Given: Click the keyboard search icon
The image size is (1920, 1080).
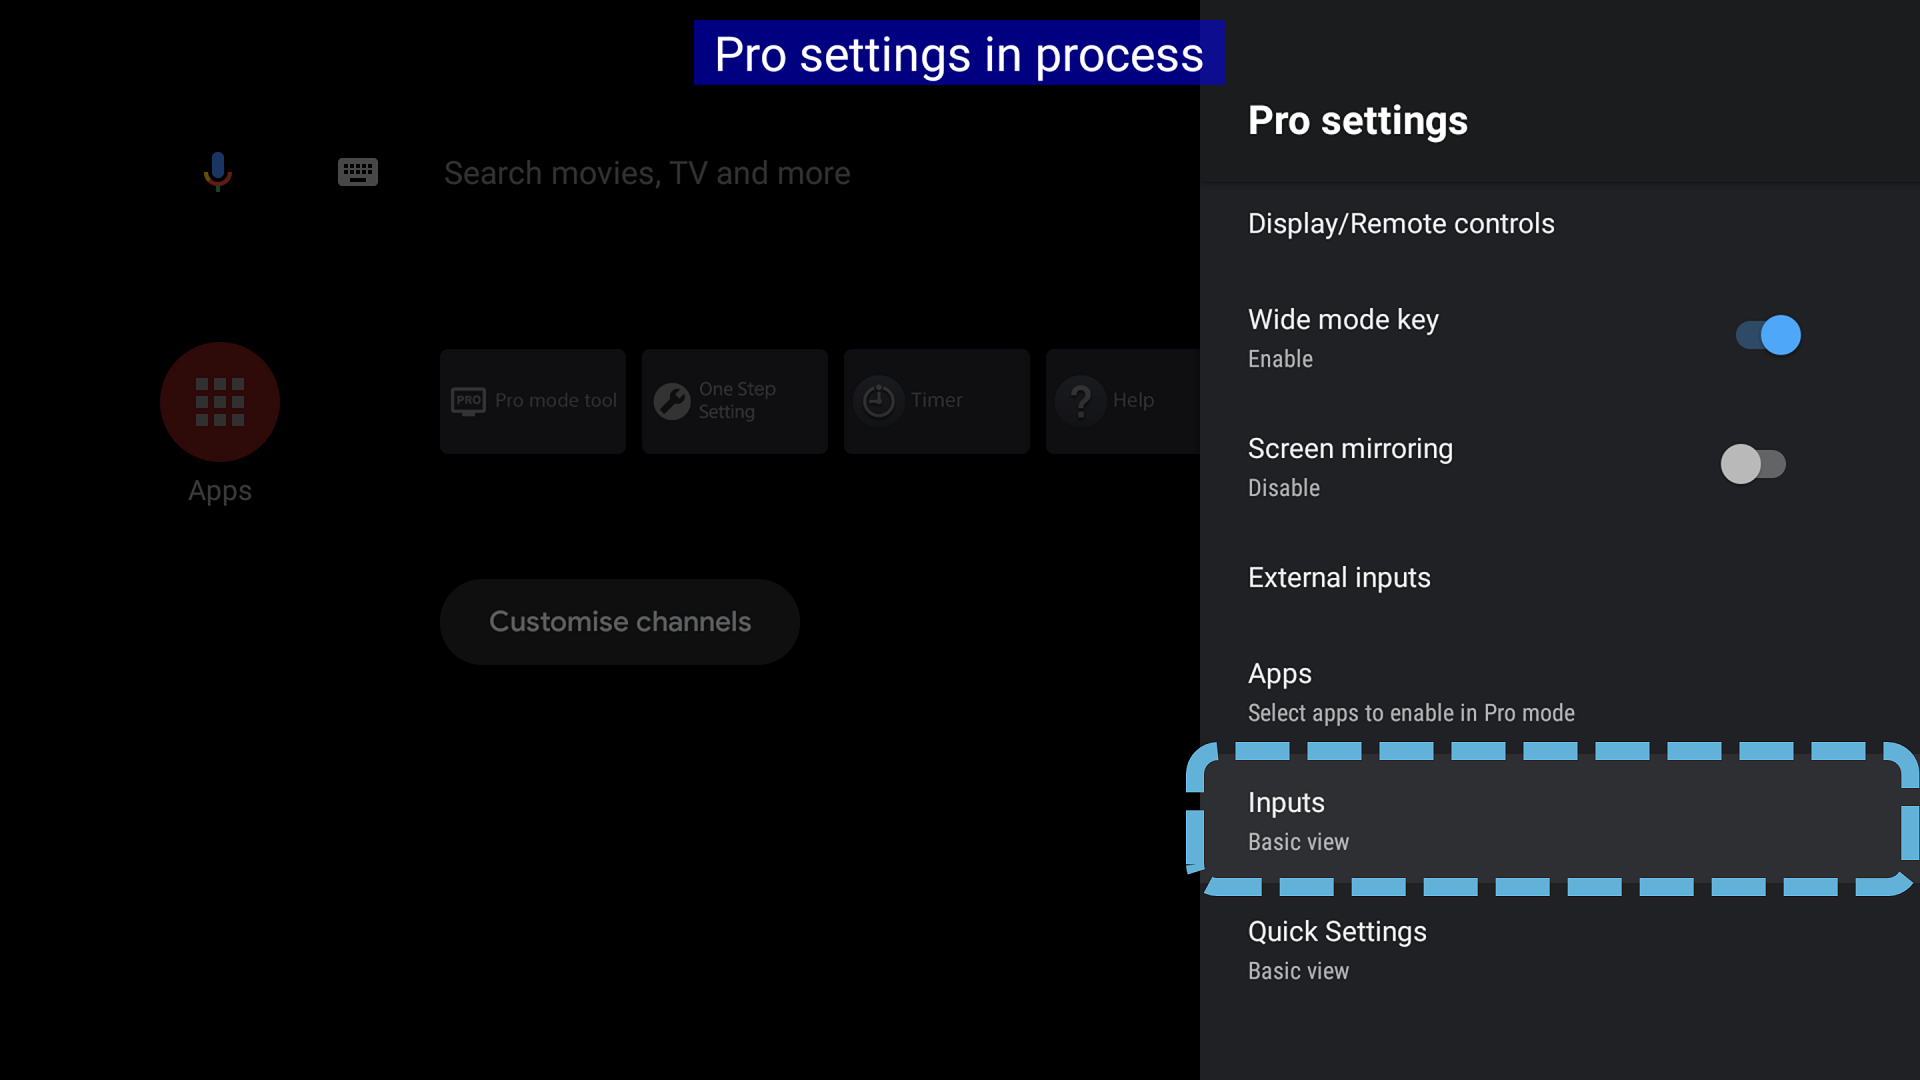Looking at the screenshot, I should click(357, 172).
